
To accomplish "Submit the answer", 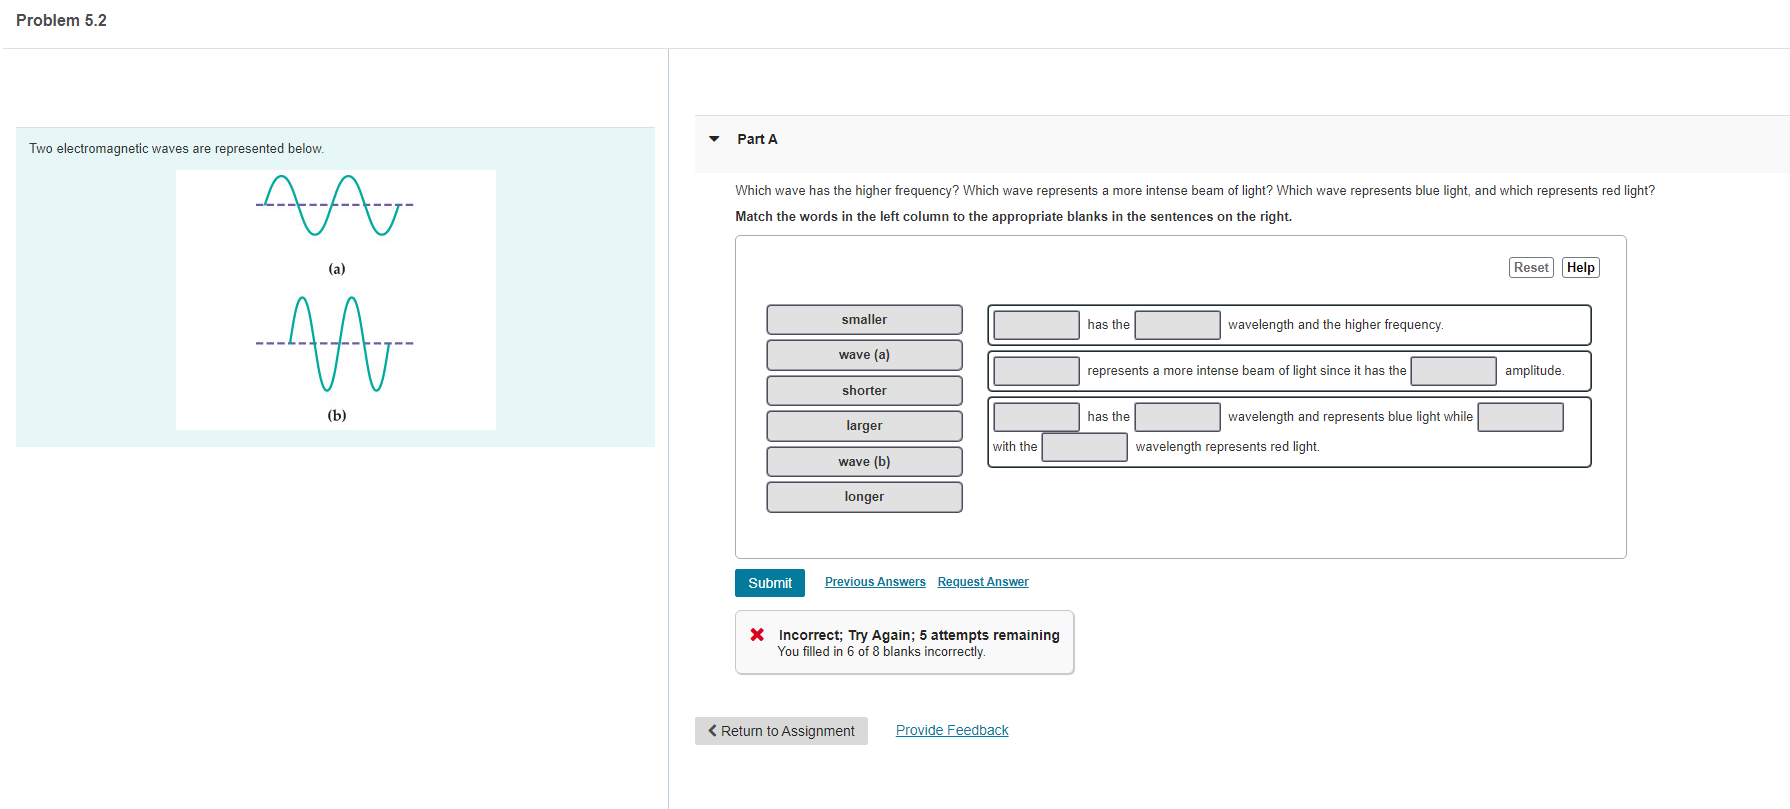I will click(770, 583).
